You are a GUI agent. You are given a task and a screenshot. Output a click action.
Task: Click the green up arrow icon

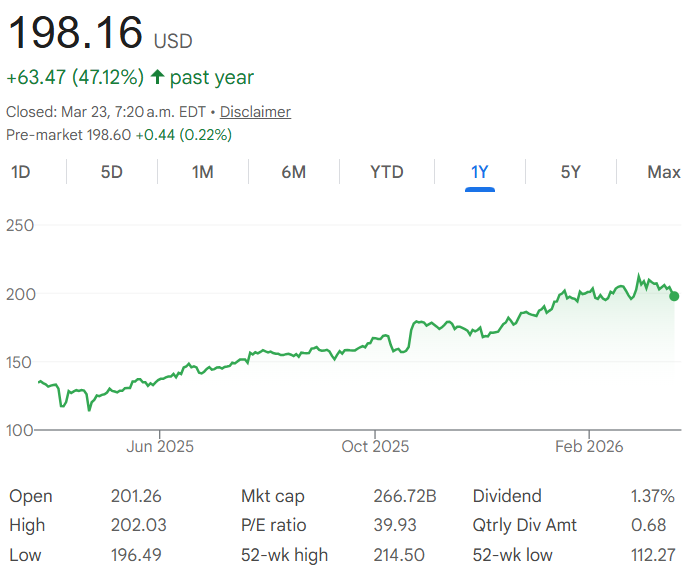click(x=157, y=77)
